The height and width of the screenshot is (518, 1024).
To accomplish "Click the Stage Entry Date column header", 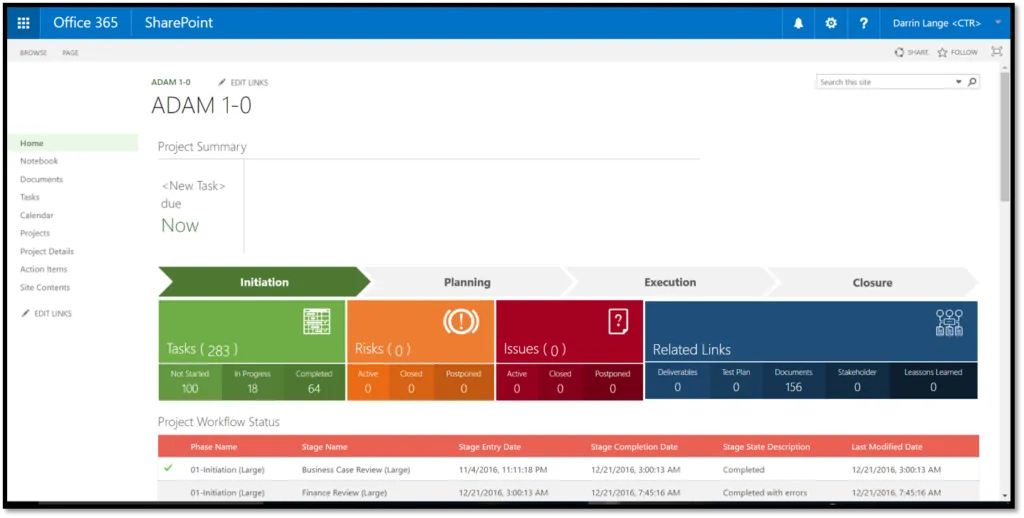I will pos(489,447).
